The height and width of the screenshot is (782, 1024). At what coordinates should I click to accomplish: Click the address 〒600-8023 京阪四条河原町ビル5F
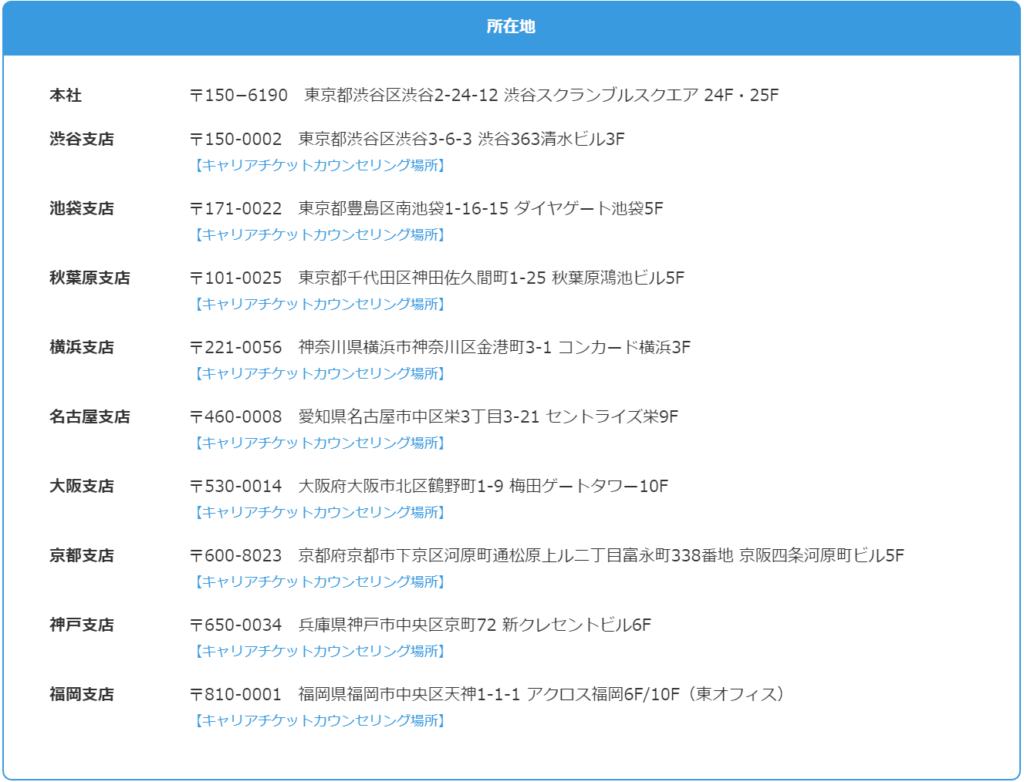(x=547, y=555)
